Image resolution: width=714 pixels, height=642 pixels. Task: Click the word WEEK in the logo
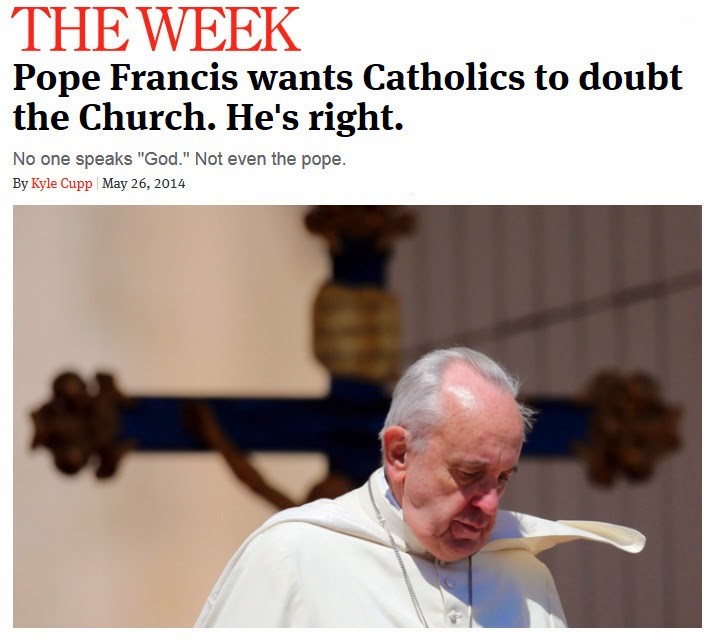coord(220,29)
